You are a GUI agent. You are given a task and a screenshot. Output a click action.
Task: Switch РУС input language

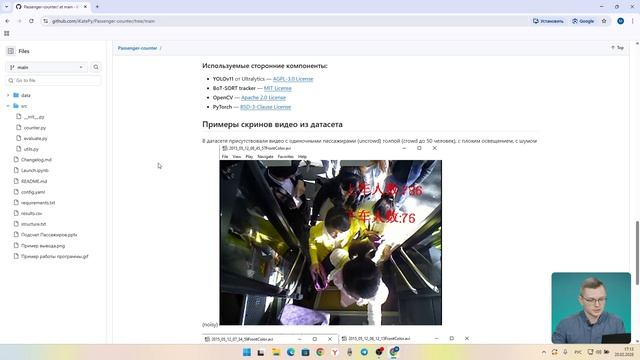coord(578,352)
